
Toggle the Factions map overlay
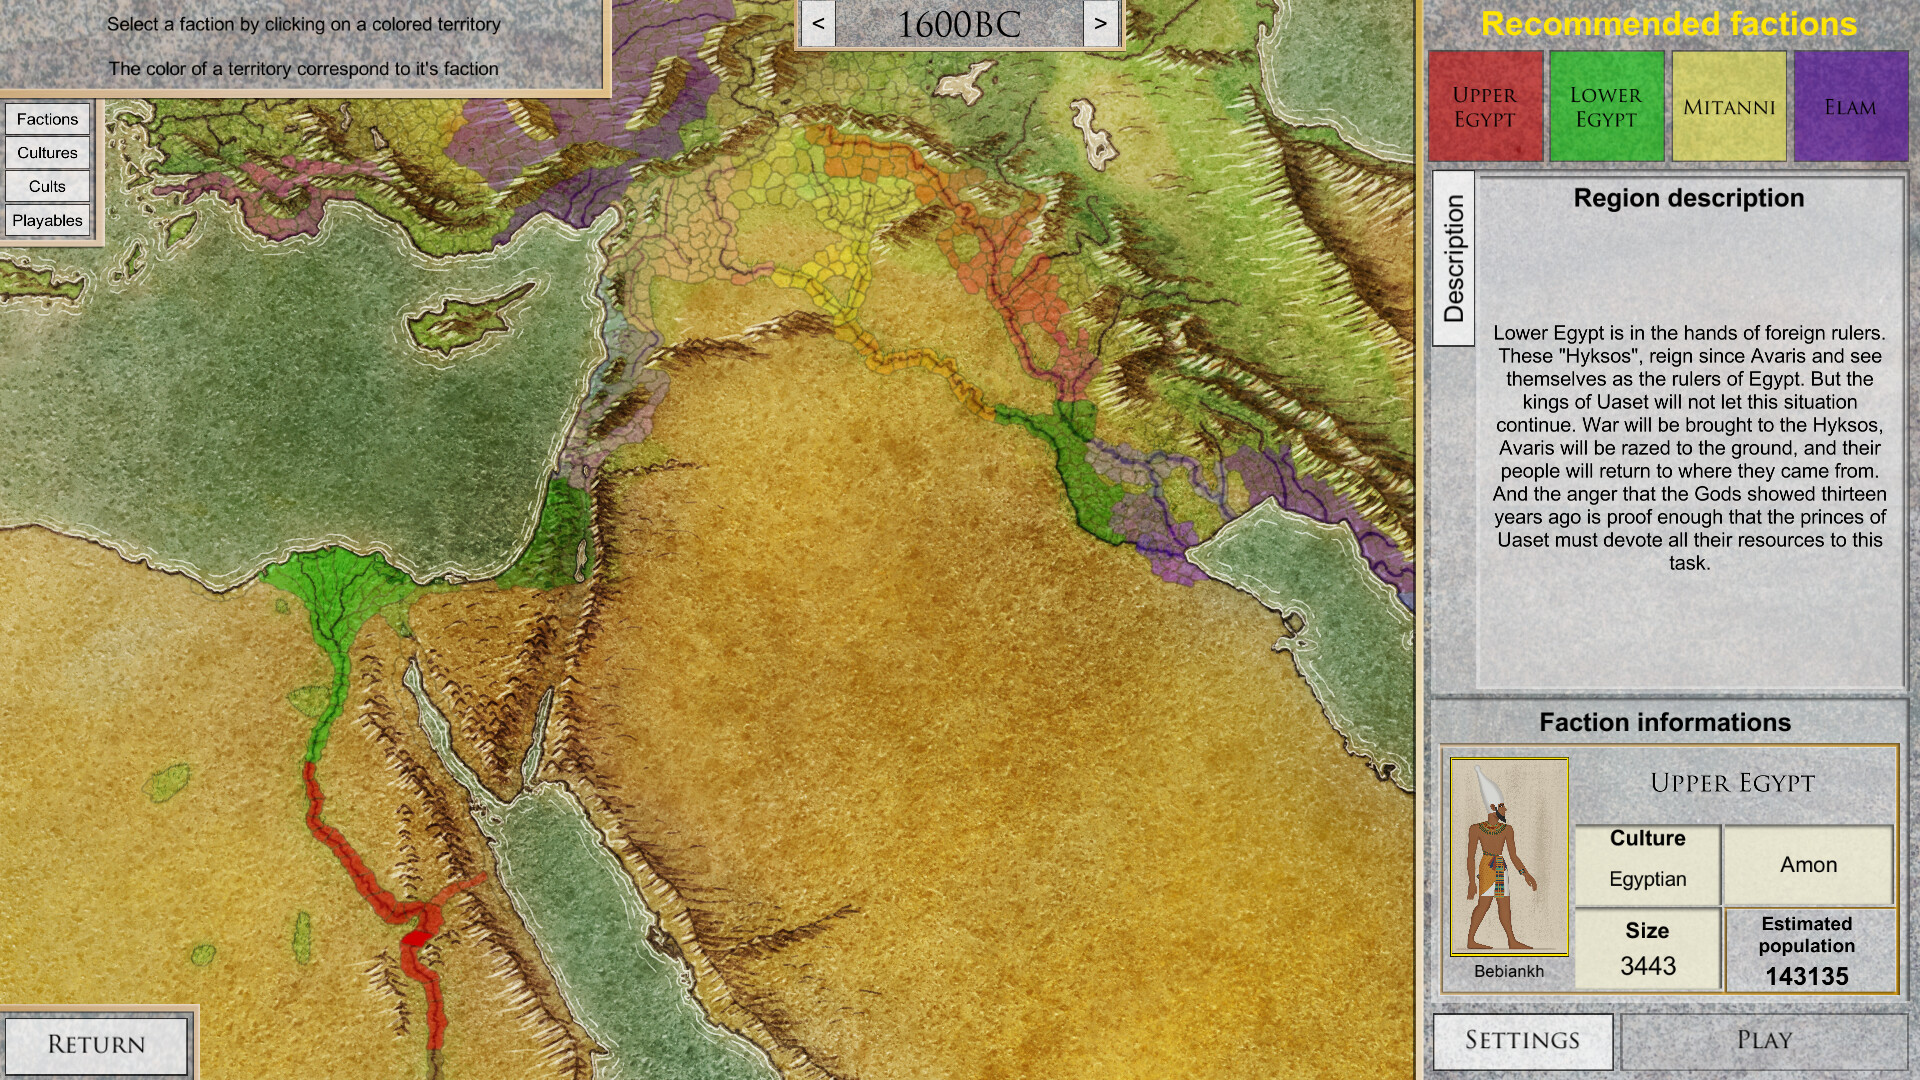[47, 118]
